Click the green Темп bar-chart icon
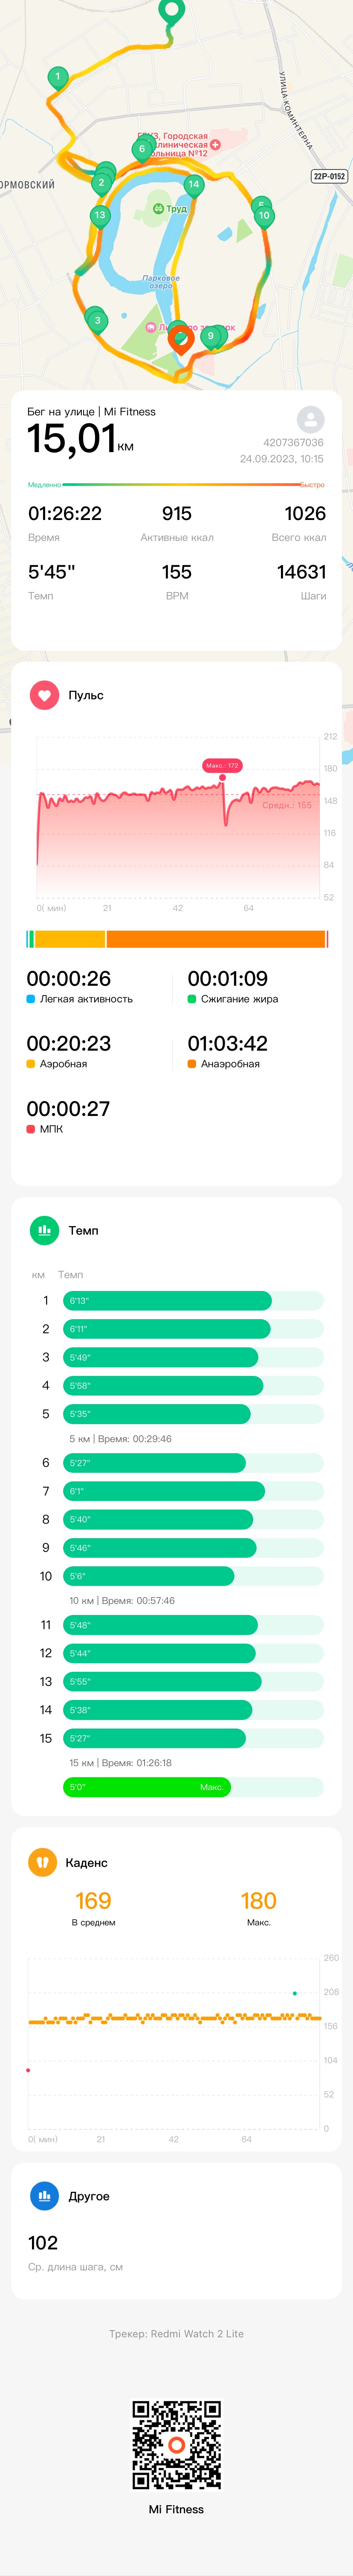The height and width of the screenshot is (2576, 353). [44, 1230]
